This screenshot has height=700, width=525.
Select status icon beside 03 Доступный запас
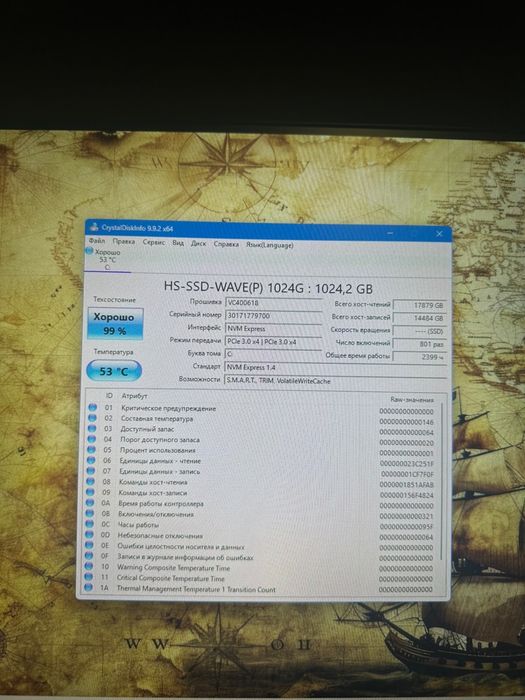click(x=92, y=429)
